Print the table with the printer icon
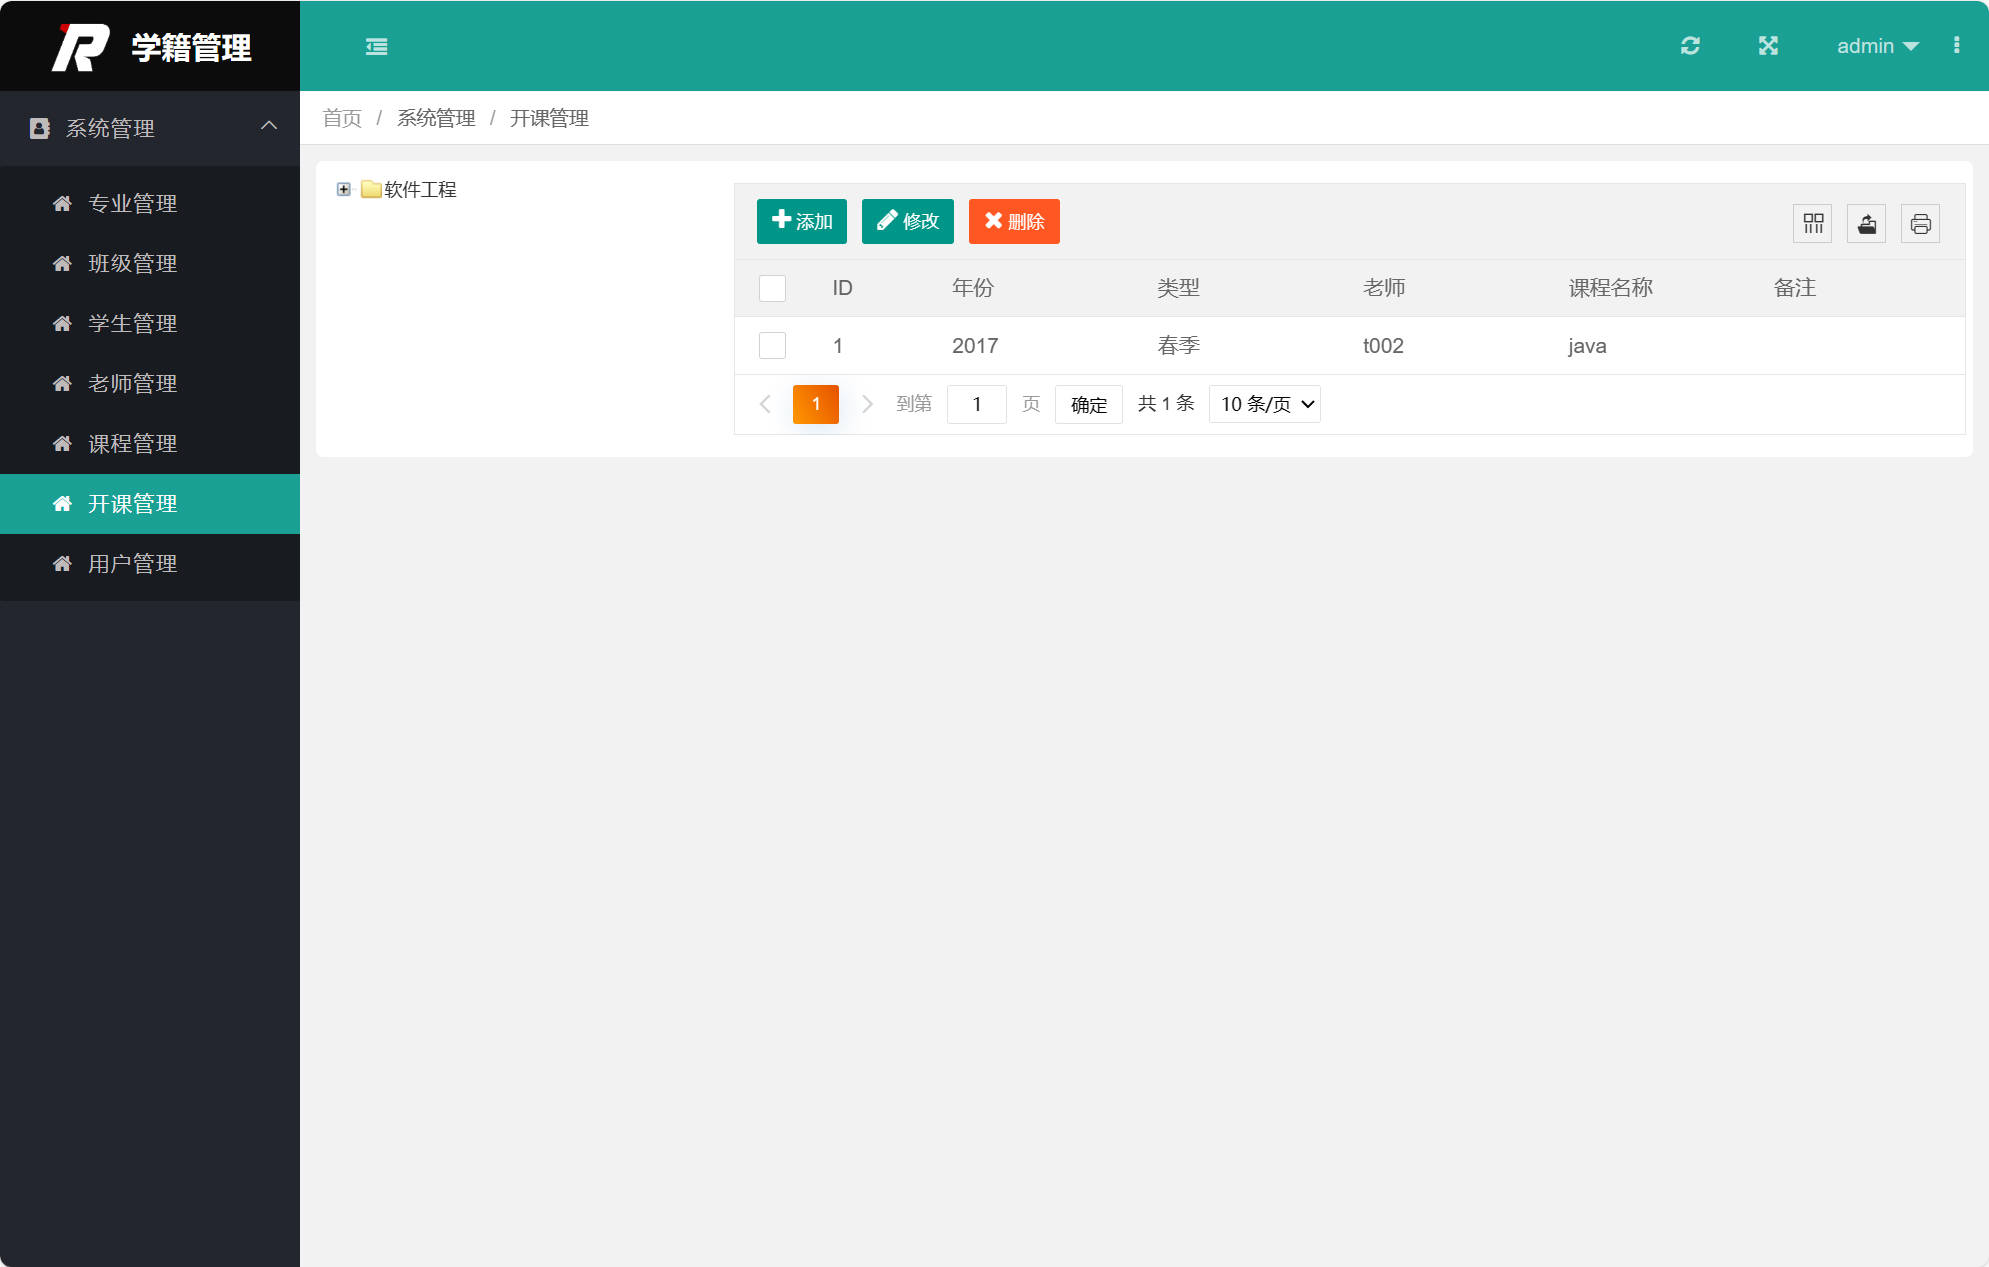Image resolution: width=1989 pixels, height=1267 pixels. 1920,223
